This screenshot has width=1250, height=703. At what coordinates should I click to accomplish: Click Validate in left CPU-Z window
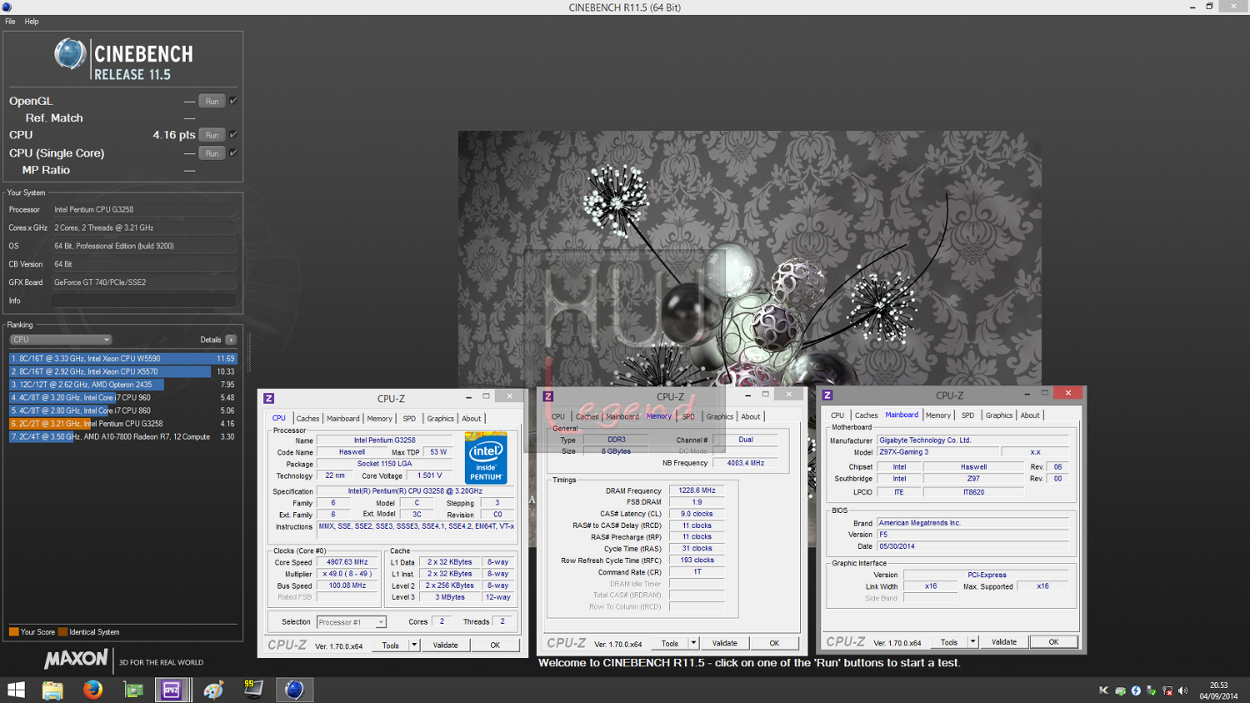click(x=445, y=645)
